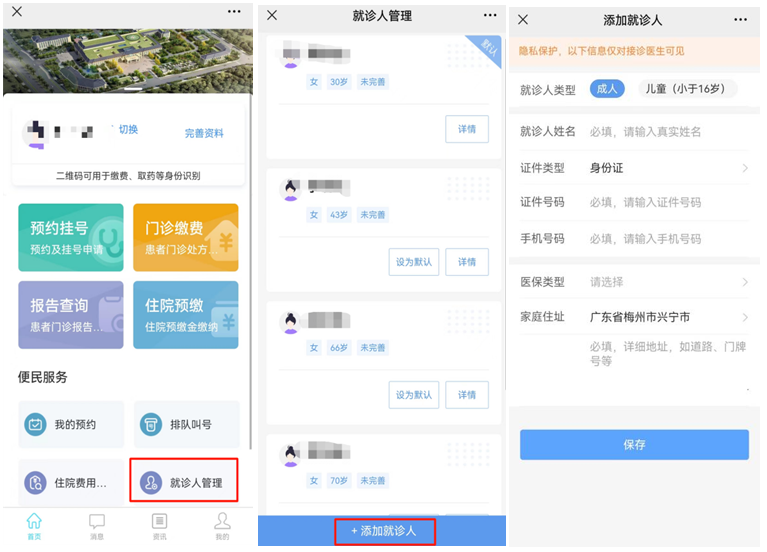Open 报告查询 report query tile
Image resolution: width=767 pixels, height=552 pixels.
(x=70, y=314)
